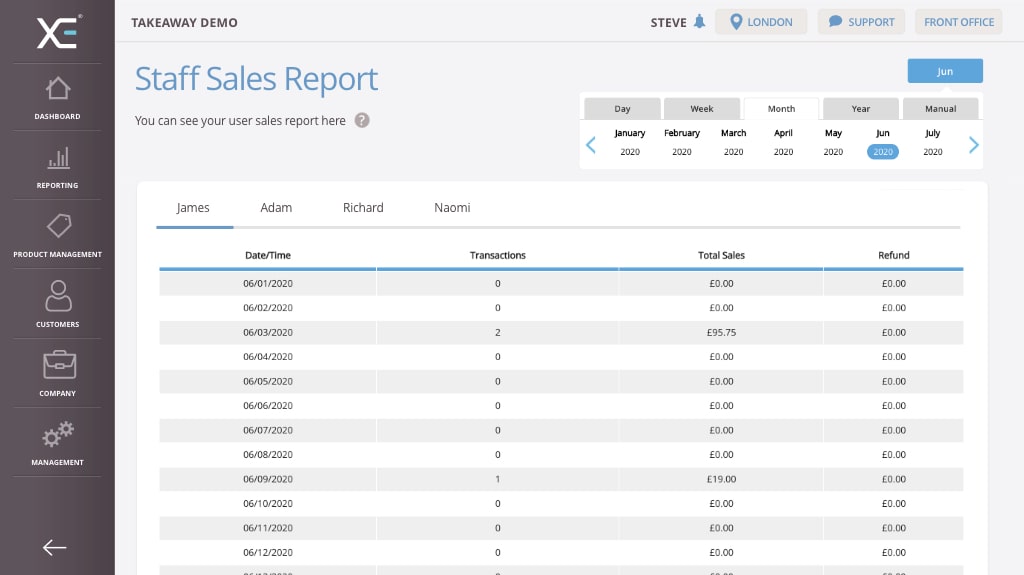1024x575 pixels.
Task: Select March 2020 in month picker
Action: click(x=733, y=142)
